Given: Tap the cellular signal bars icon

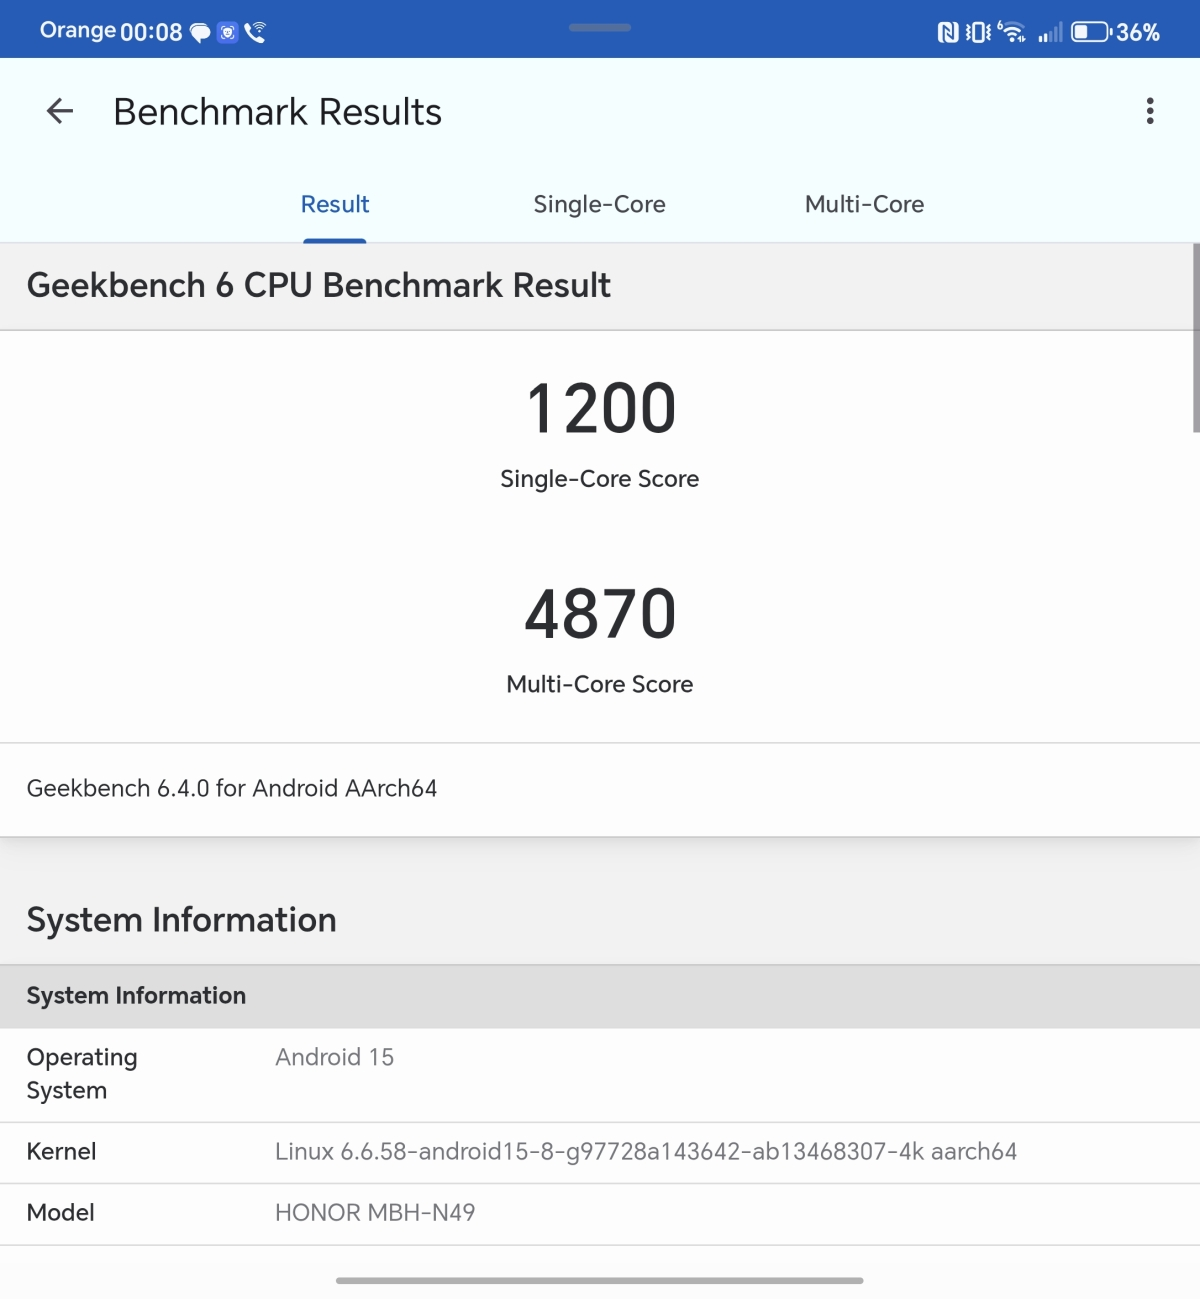Looking at the screenshot, I should [x=1050, y=33].
